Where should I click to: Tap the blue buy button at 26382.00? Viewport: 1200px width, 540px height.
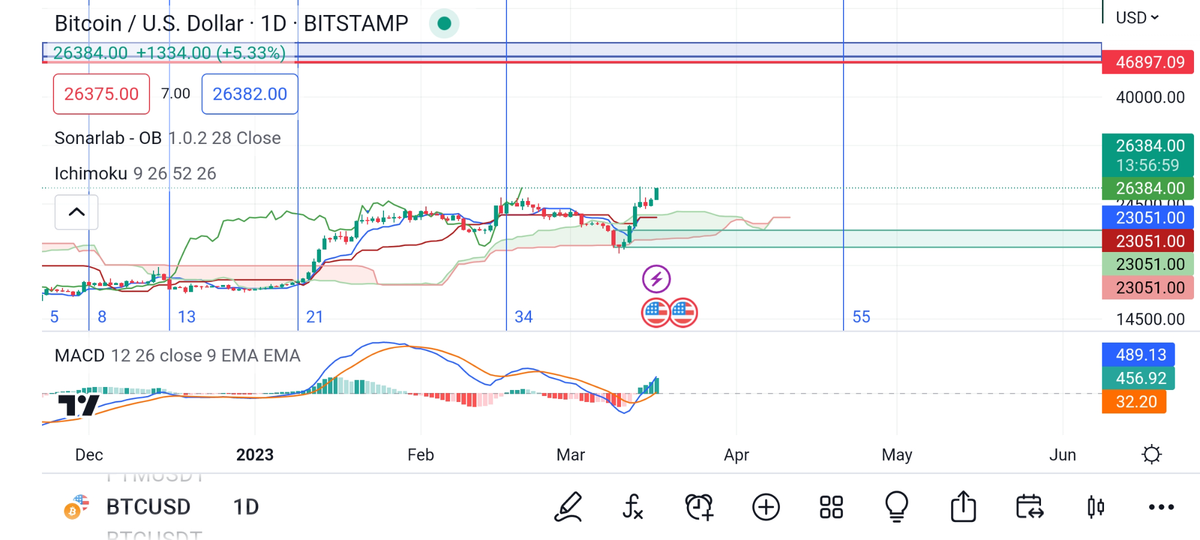coord(249,94)
